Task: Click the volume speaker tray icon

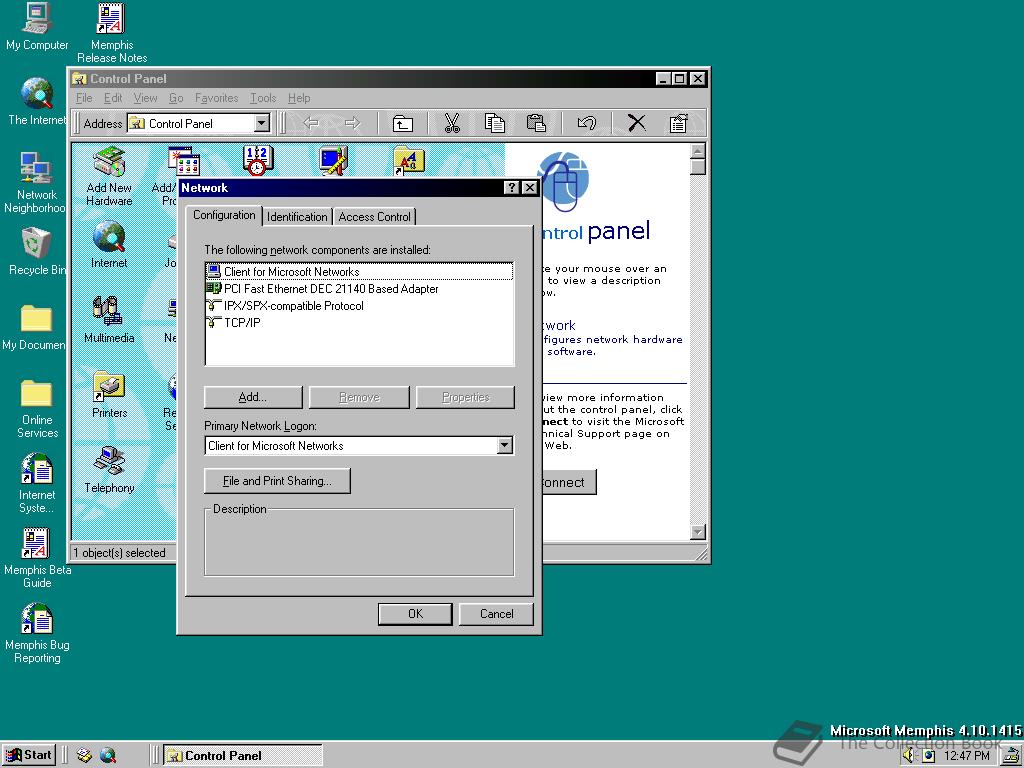Action: tap(910, 756)
